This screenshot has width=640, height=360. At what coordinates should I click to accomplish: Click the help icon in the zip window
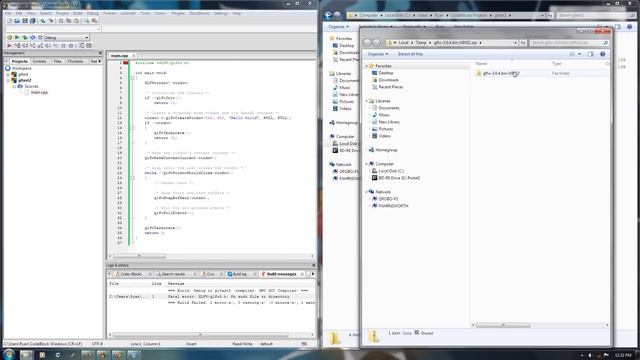pyautogui.click(x=602, y=54)
